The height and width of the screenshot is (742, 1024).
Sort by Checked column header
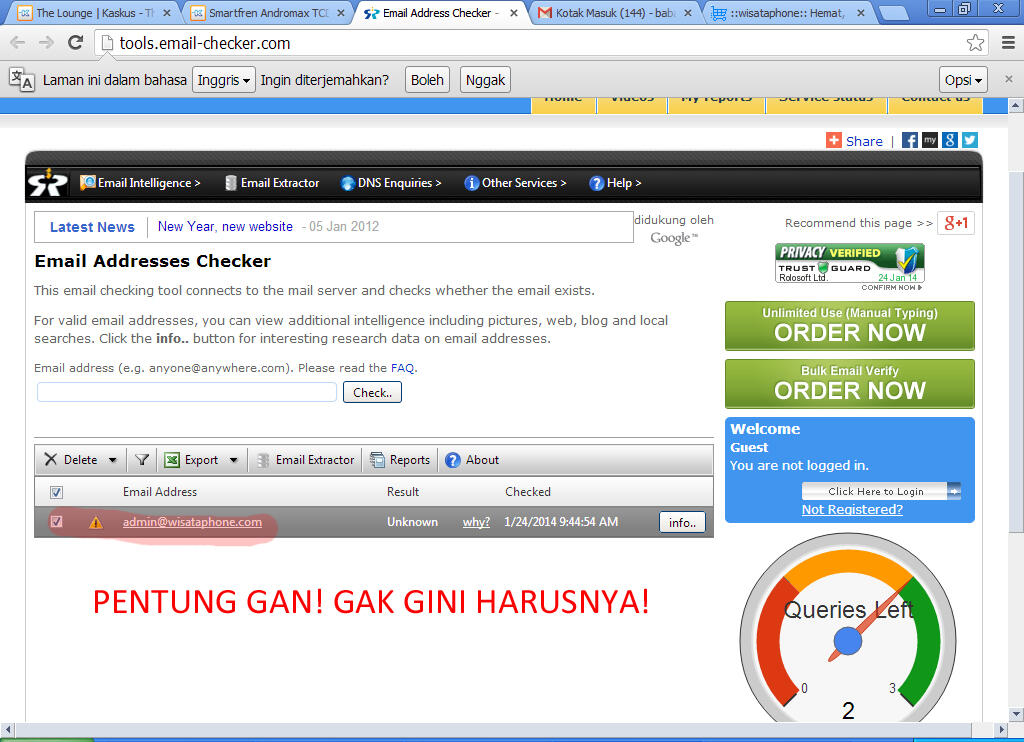tap(528, 492)
